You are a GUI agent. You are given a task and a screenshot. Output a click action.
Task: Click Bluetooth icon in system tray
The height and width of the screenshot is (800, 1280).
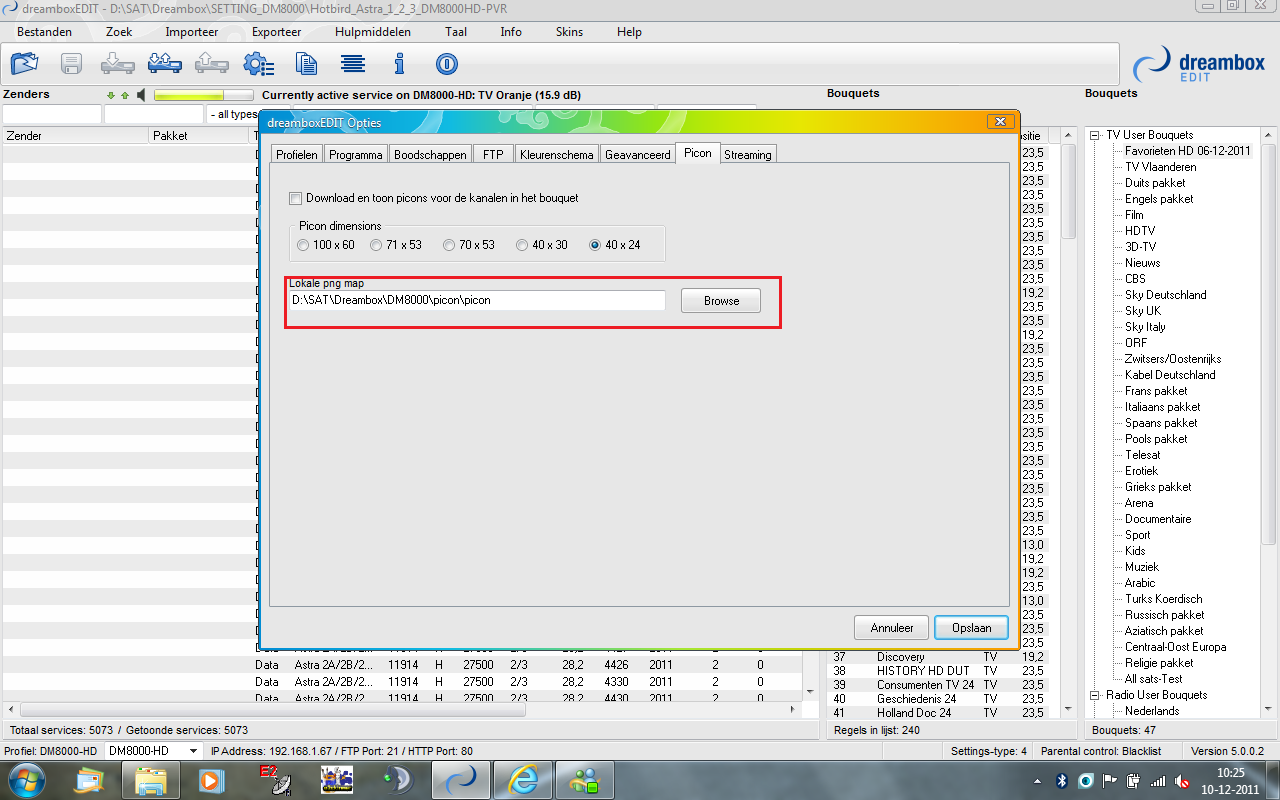click(1062, 780)
